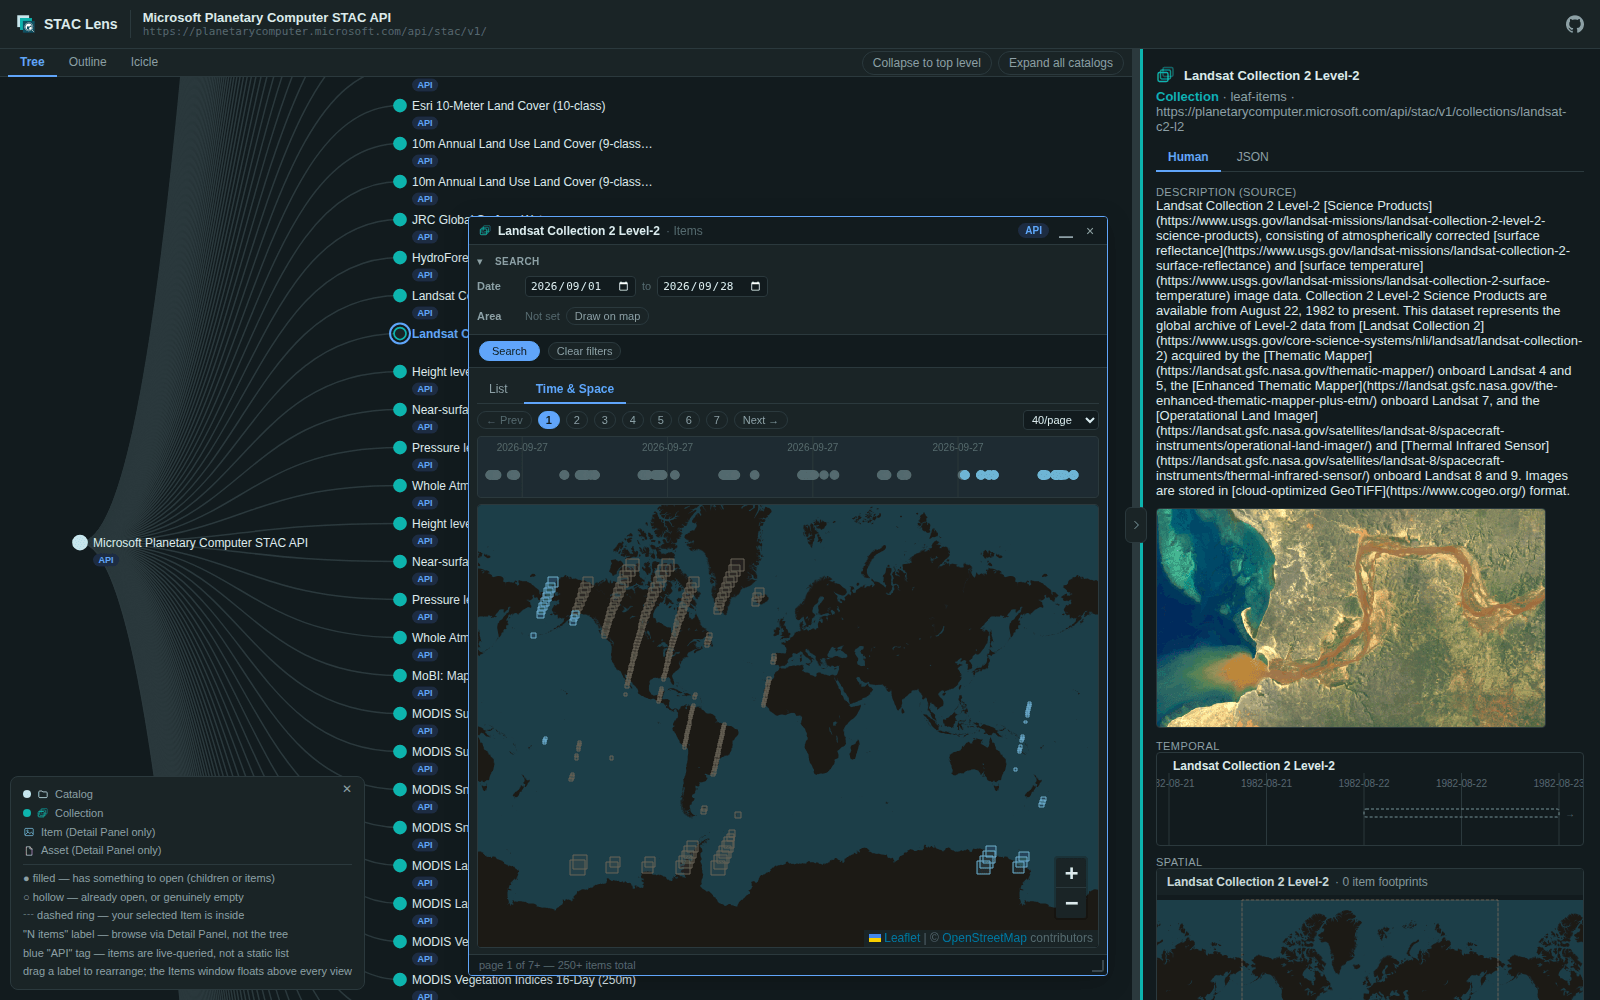Open the GitHub repository icon

point(1575,24)
